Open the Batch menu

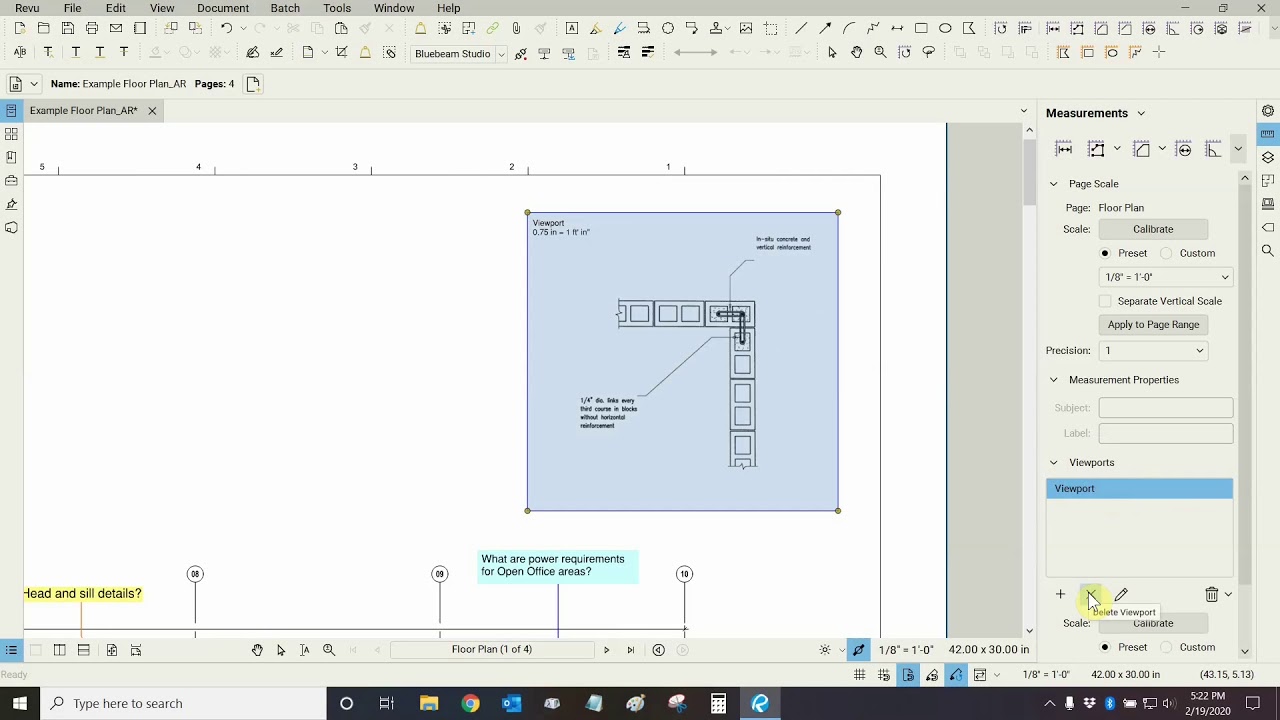285,8
